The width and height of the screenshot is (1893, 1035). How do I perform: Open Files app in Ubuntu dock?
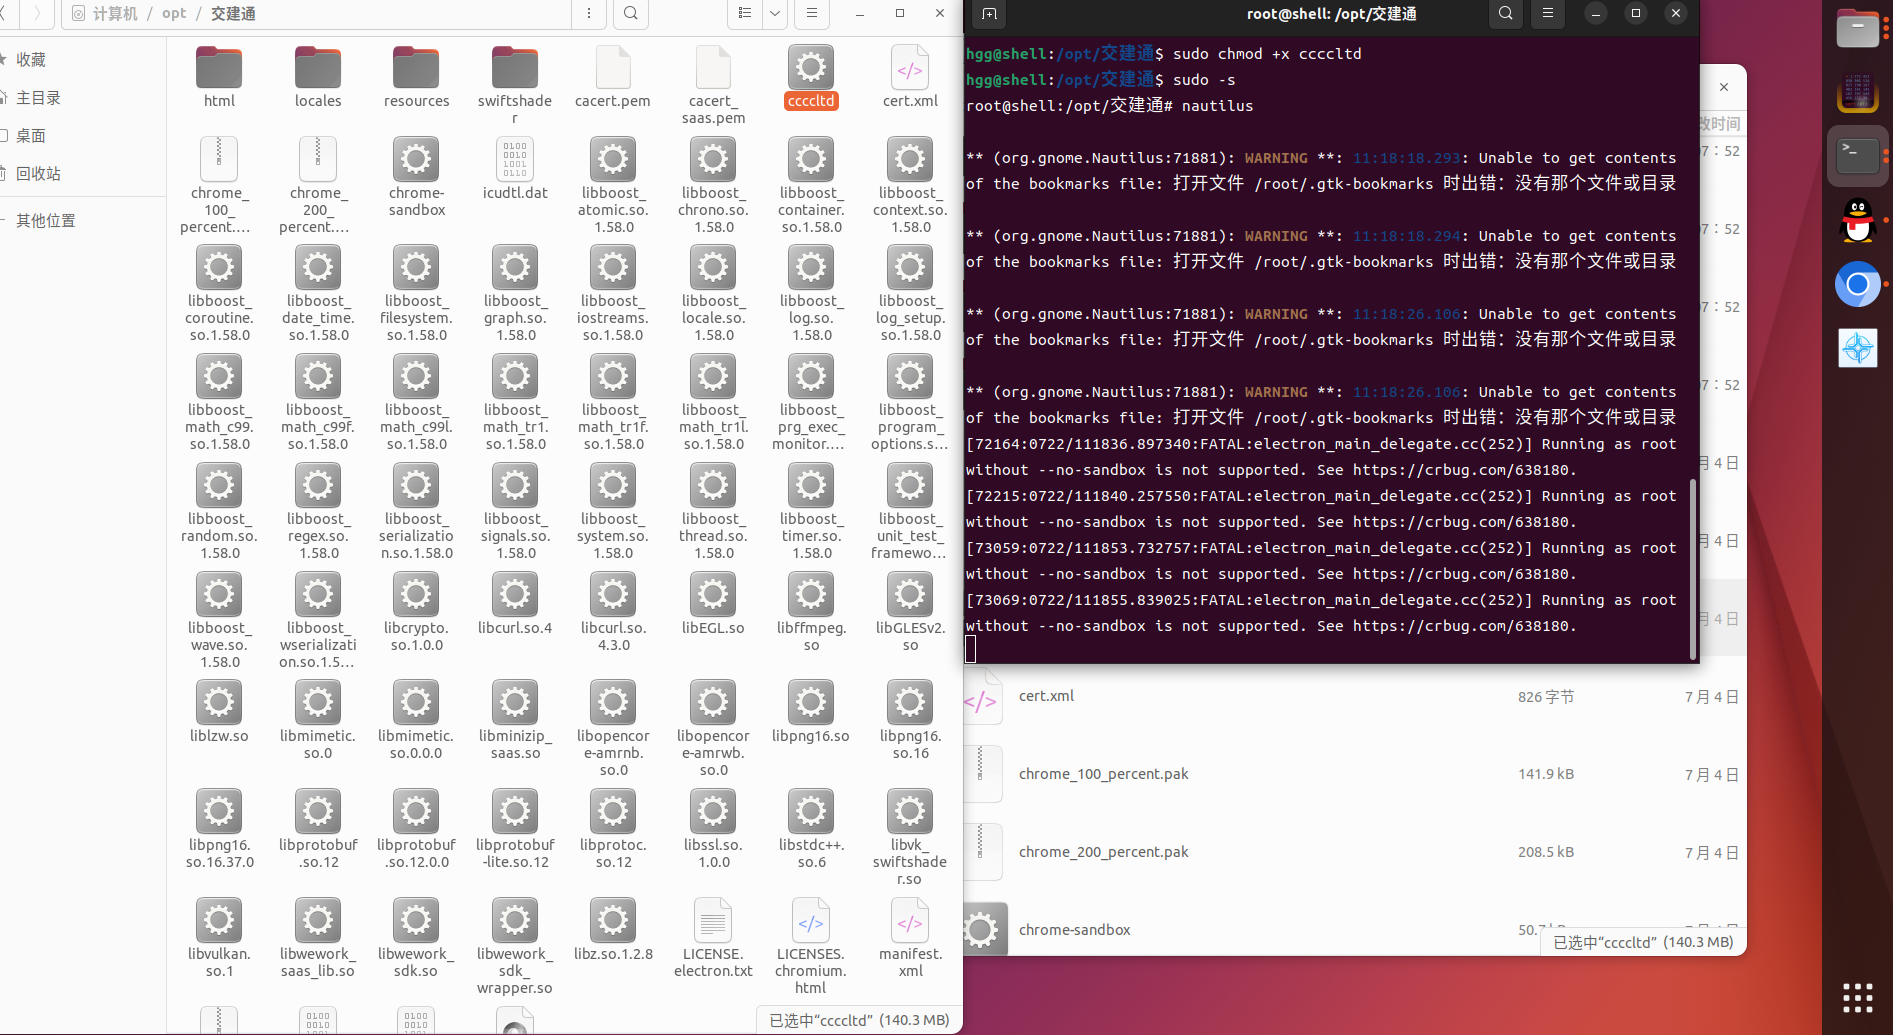coord(1858,28)
